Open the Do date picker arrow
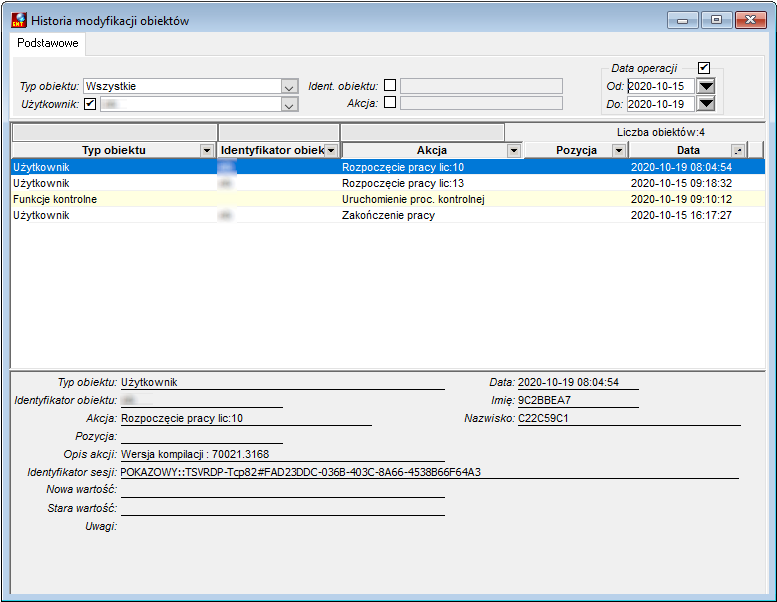The image size is (777, 602). (x=706, y=104)
